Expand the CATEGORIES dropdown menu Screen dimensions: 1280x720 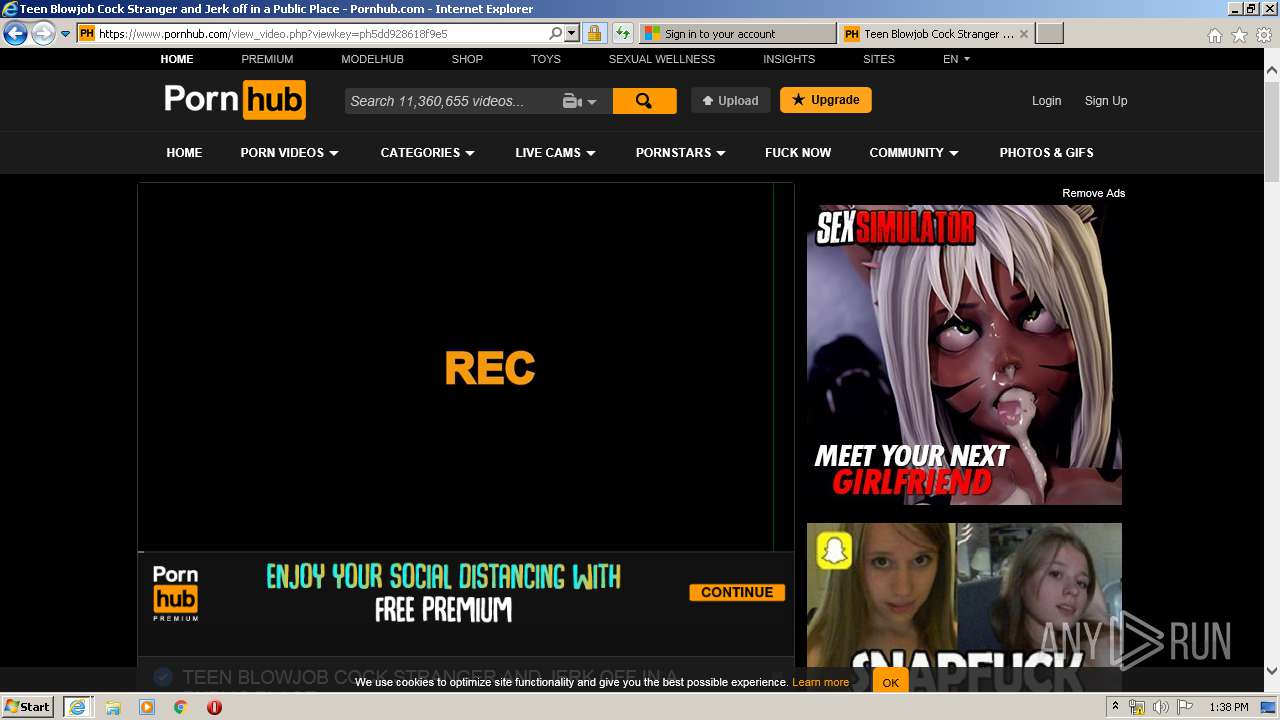click(428, 153)
